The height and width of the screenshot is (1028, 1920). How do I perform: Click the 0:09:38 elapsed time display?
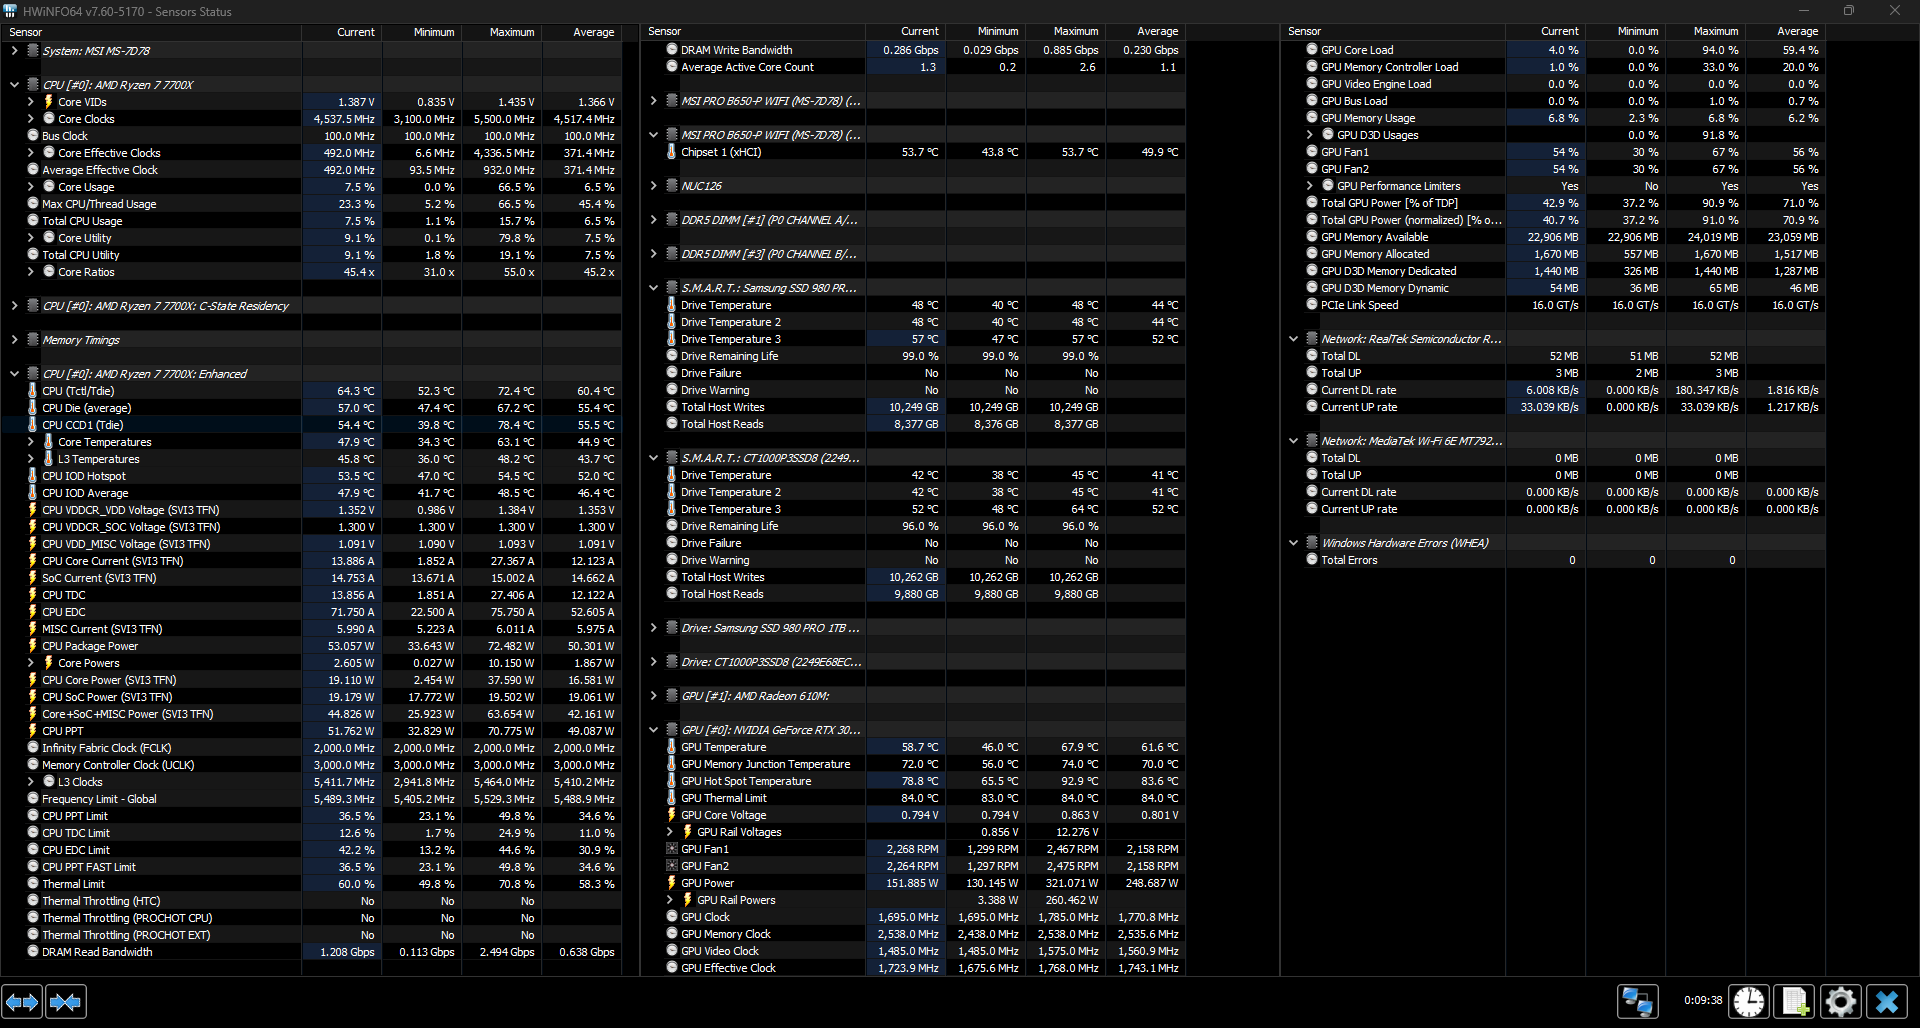[x=1702, y=1000]
